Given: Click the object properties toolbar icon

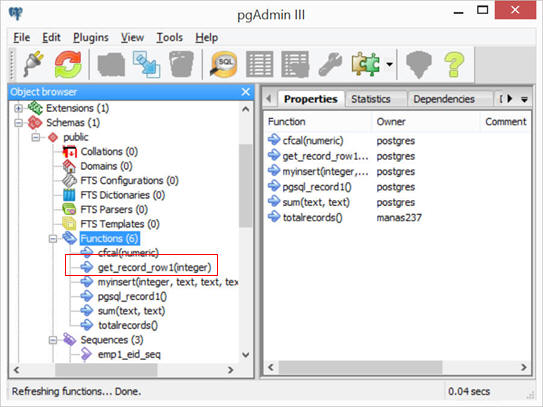Looking at the screenshot, I should click(111, 64).
